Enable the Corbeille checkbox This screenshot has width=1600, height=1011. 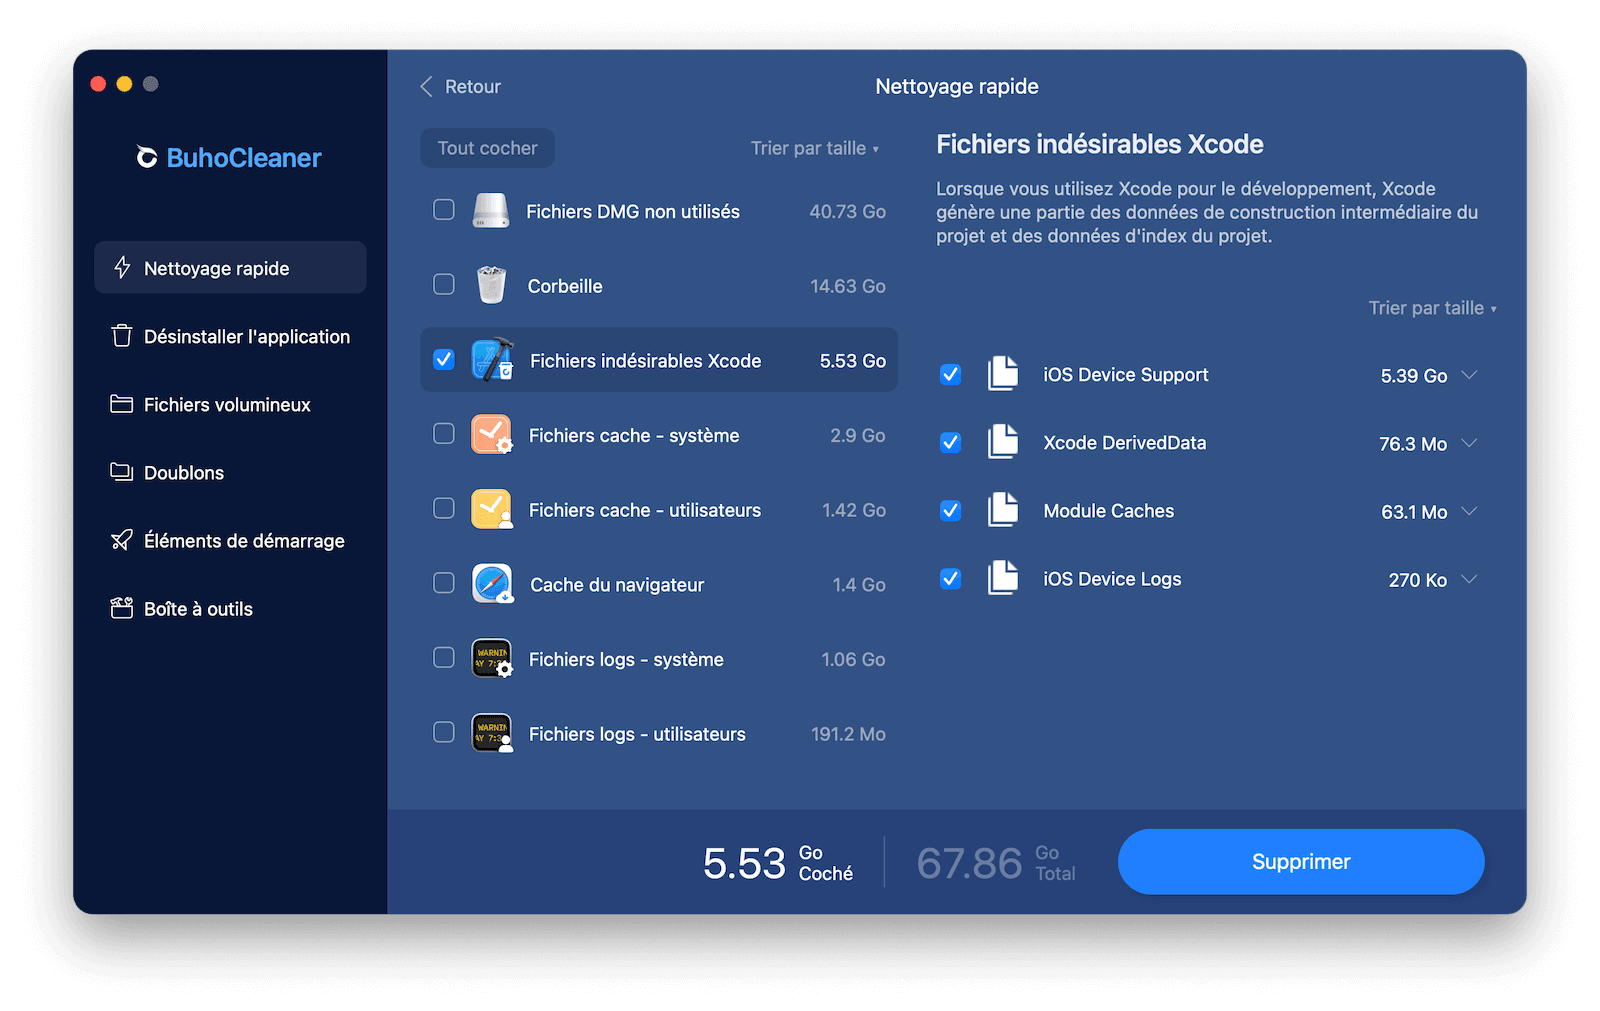click(443, 284)
